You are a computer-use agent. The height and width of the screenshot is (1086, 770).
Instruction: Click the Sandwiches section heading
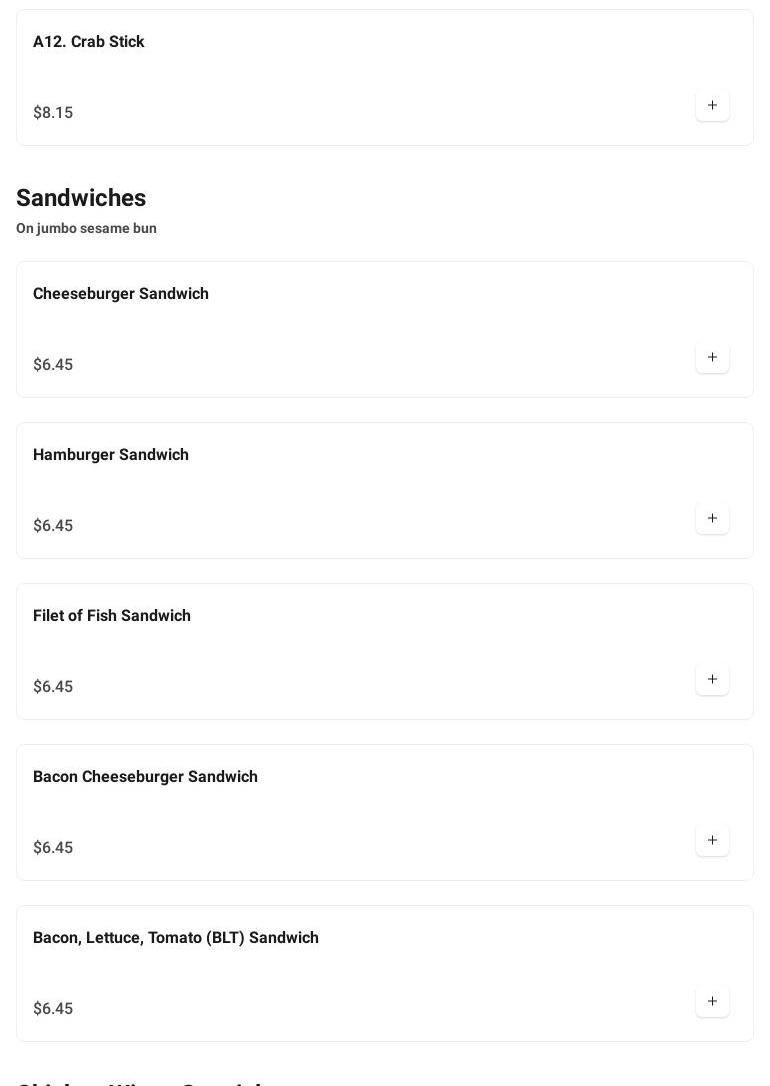[x=81, y=198]
